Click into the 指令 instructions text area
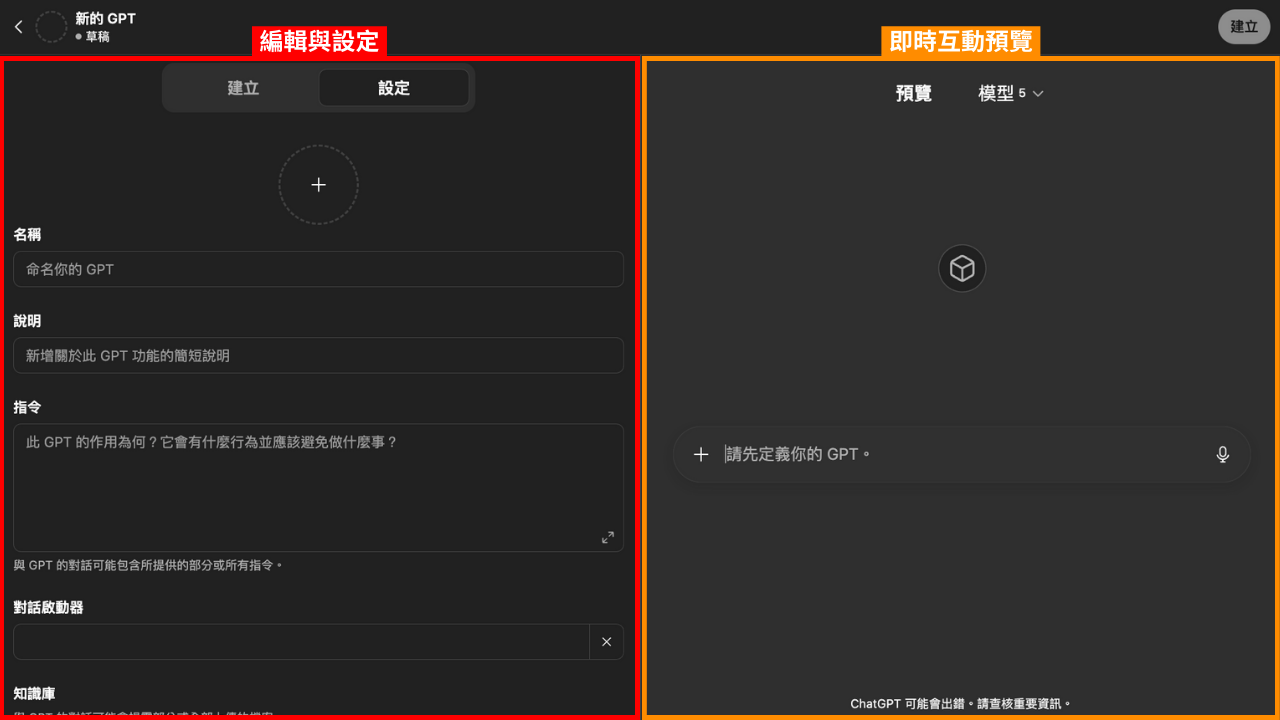This screenshot has height=720, width=1280. 318,487
